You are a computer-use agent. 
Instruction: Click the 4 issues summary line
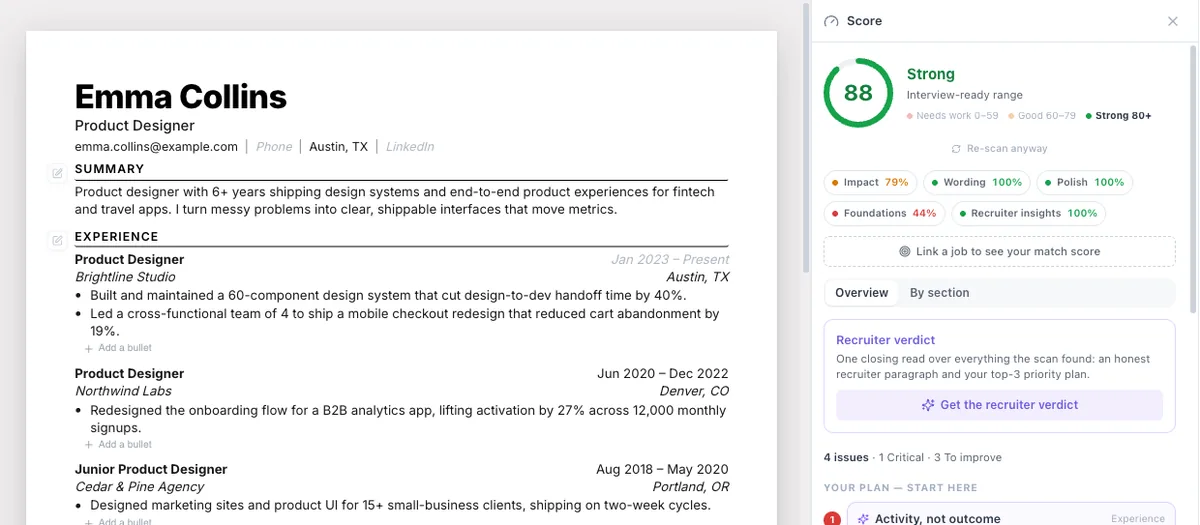click(912, 457)
